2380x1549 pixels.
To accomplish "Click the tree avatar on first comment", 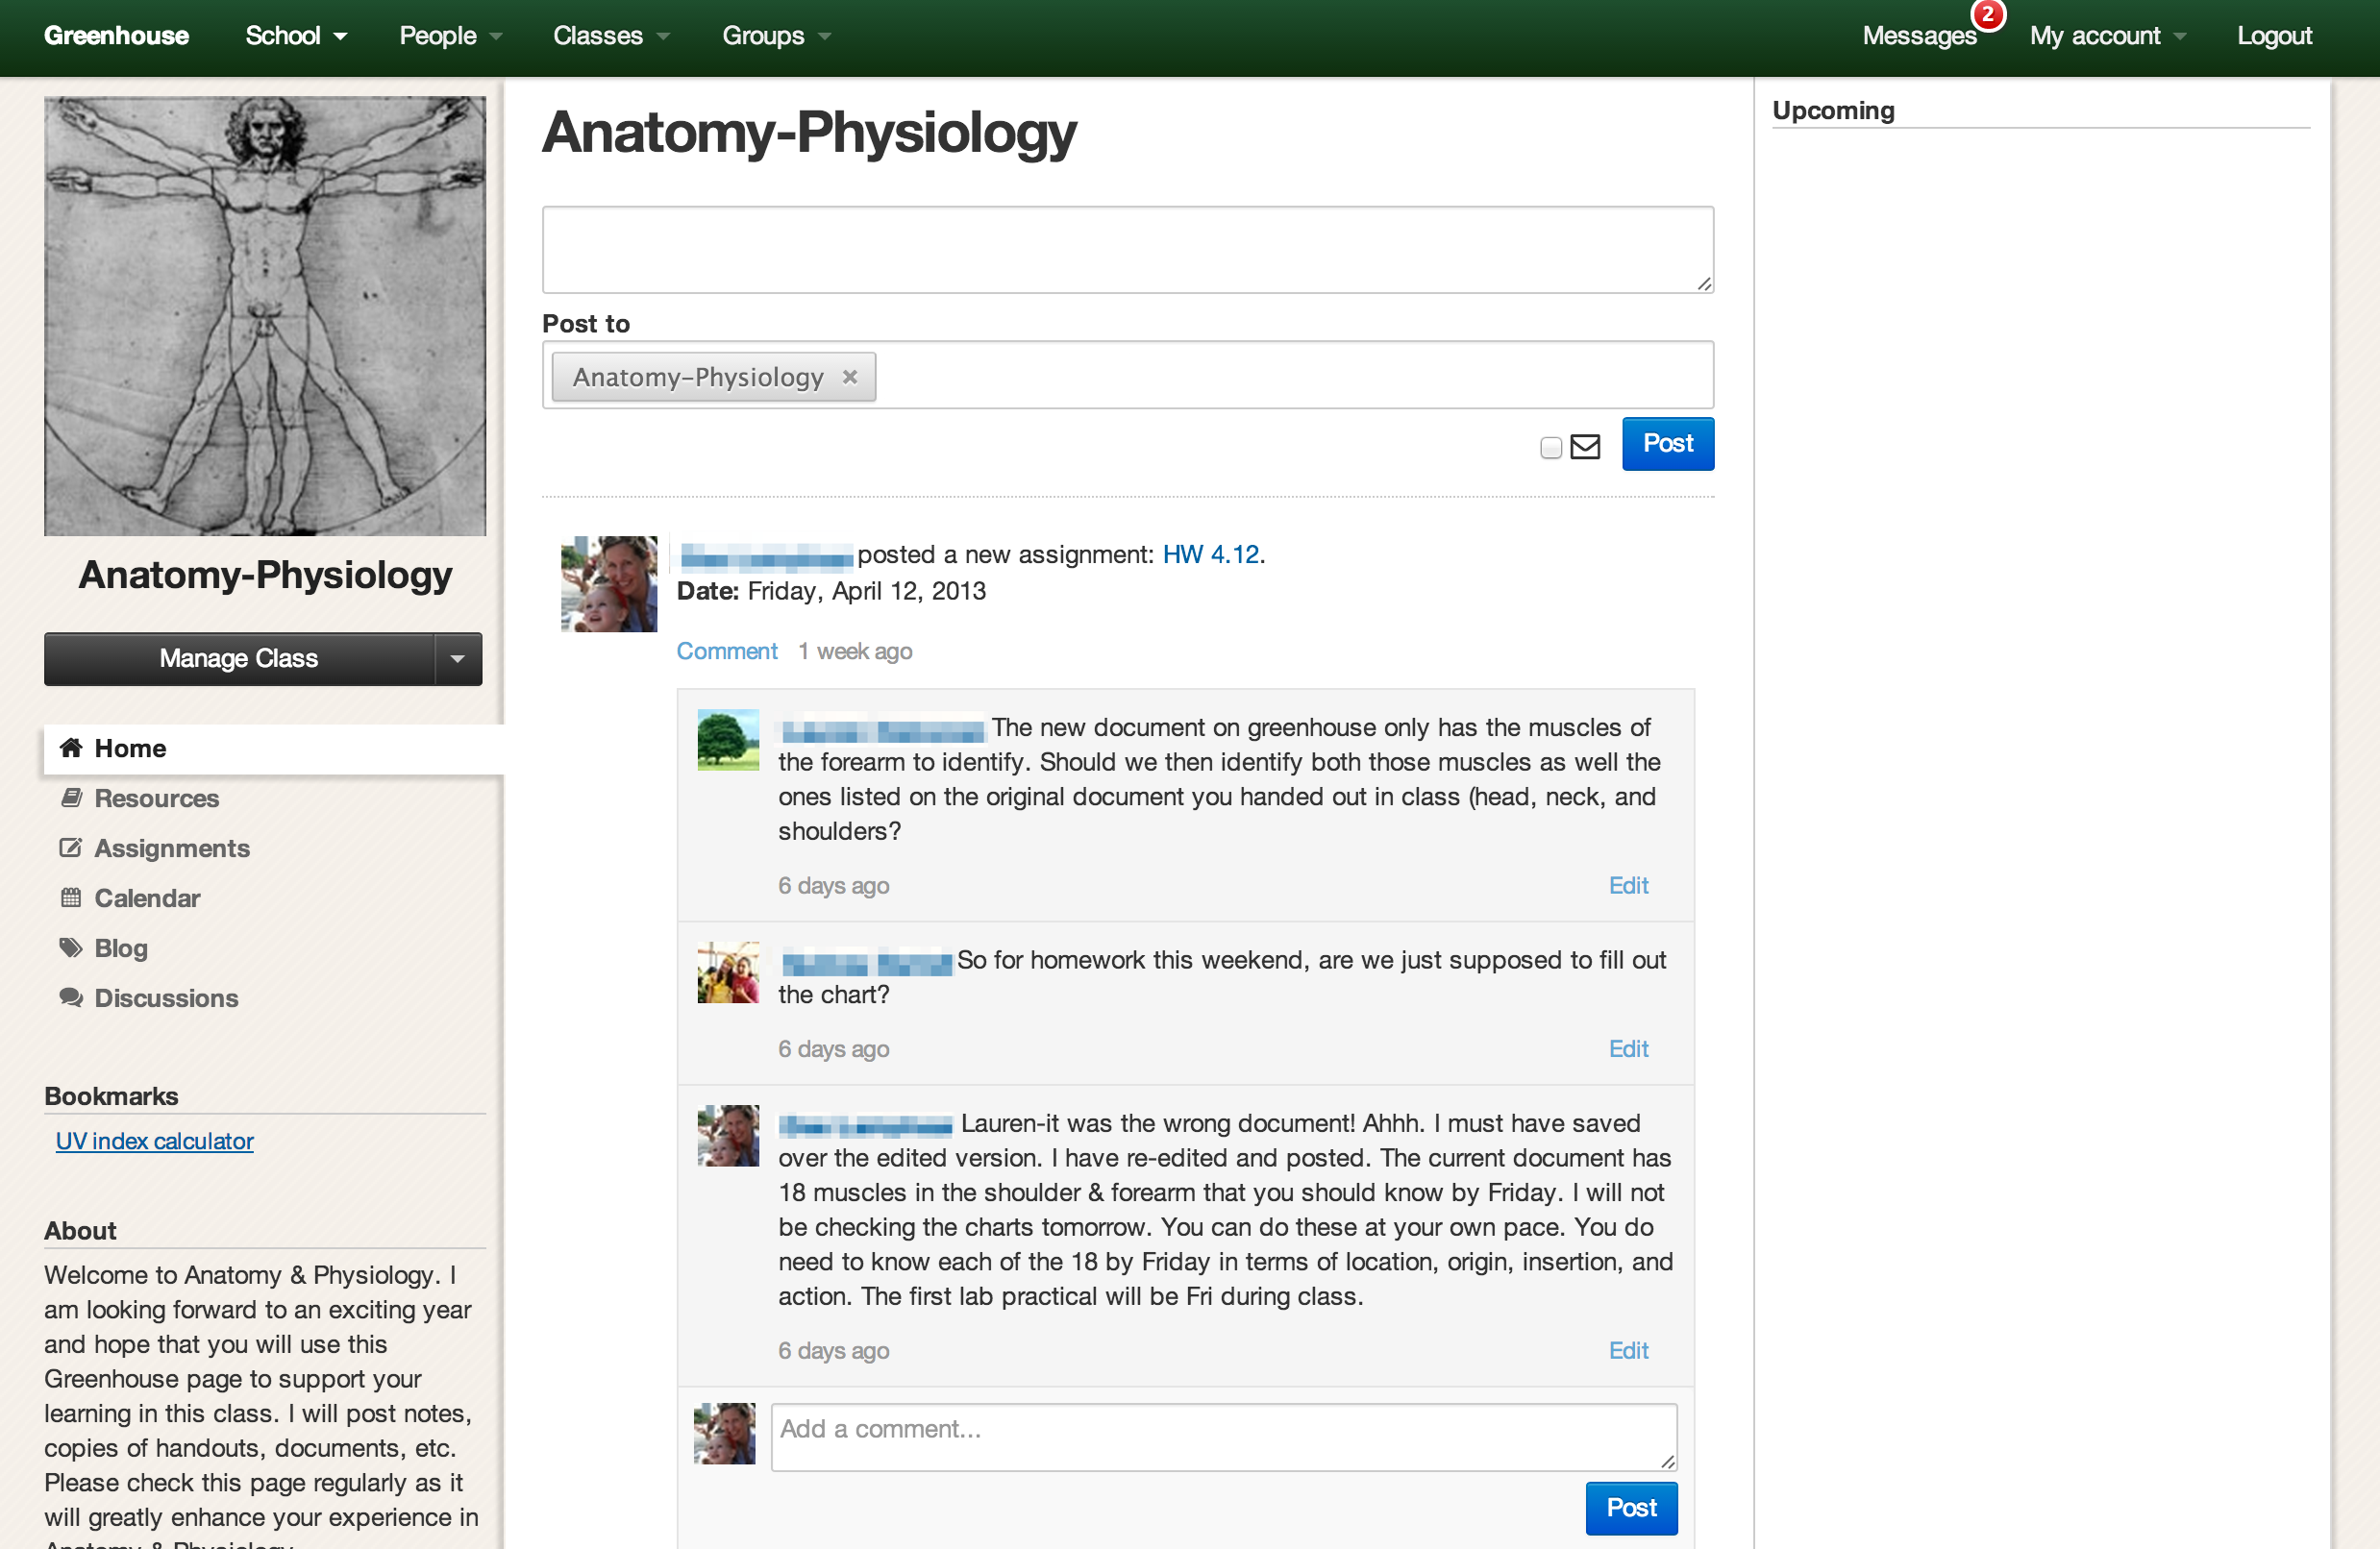I will click(728, 740).
